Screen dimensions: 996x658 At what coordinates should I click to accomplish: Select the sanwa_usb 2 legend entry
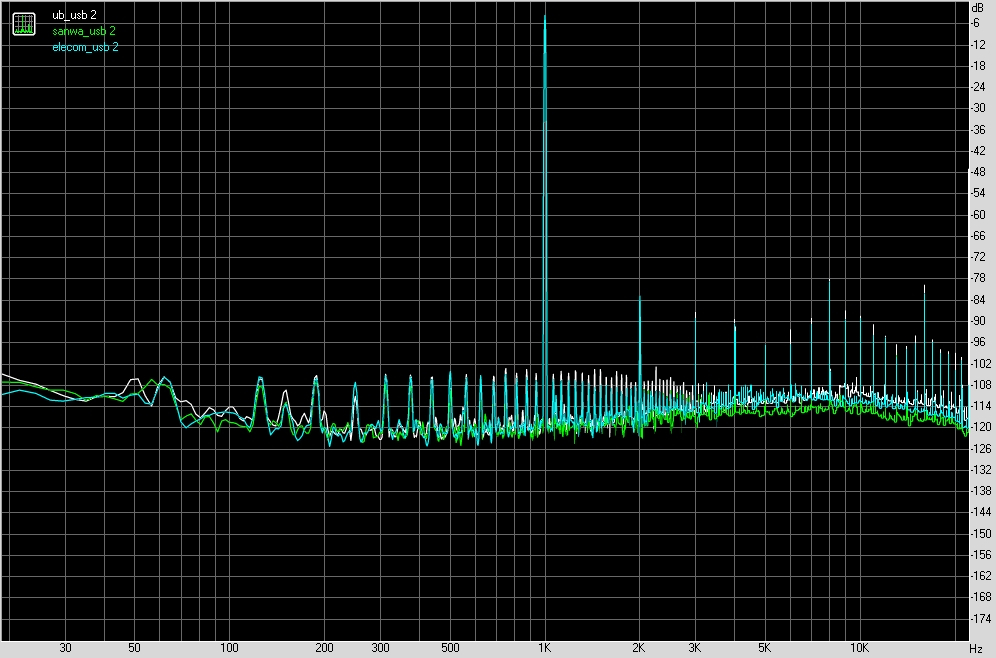coord(84,30)
